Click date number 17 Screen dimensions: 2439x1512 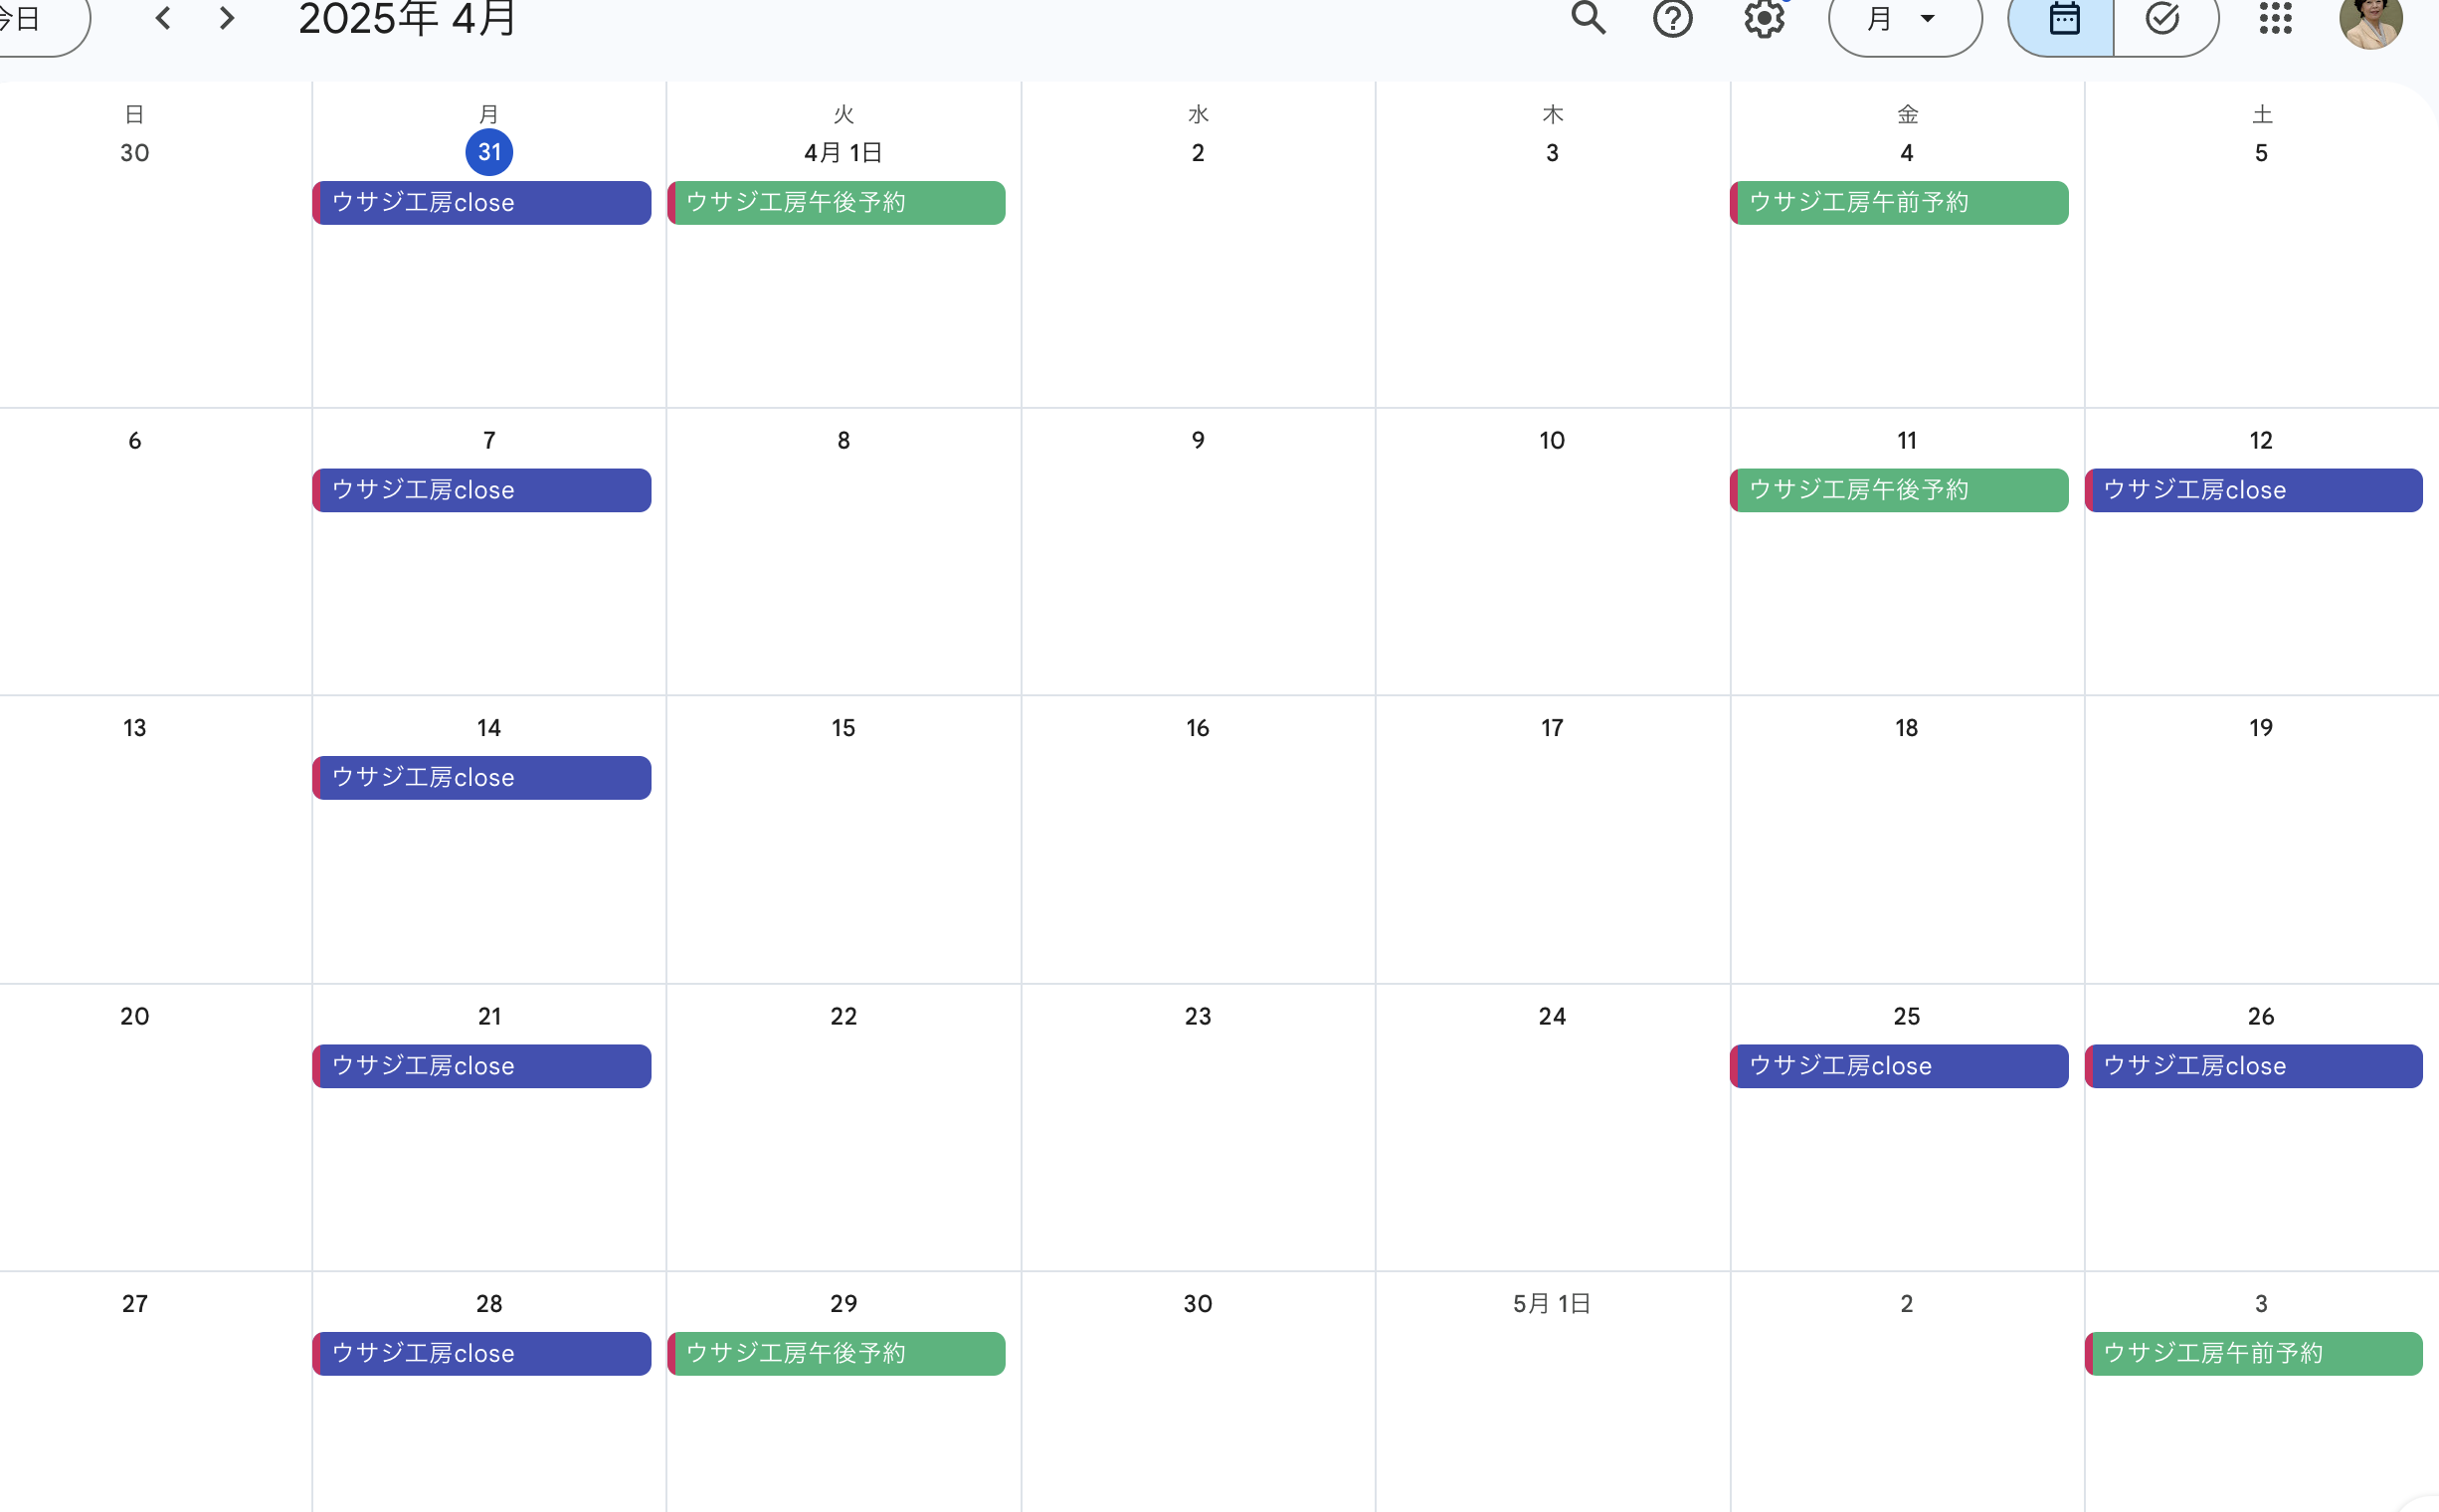point(1551,728)
